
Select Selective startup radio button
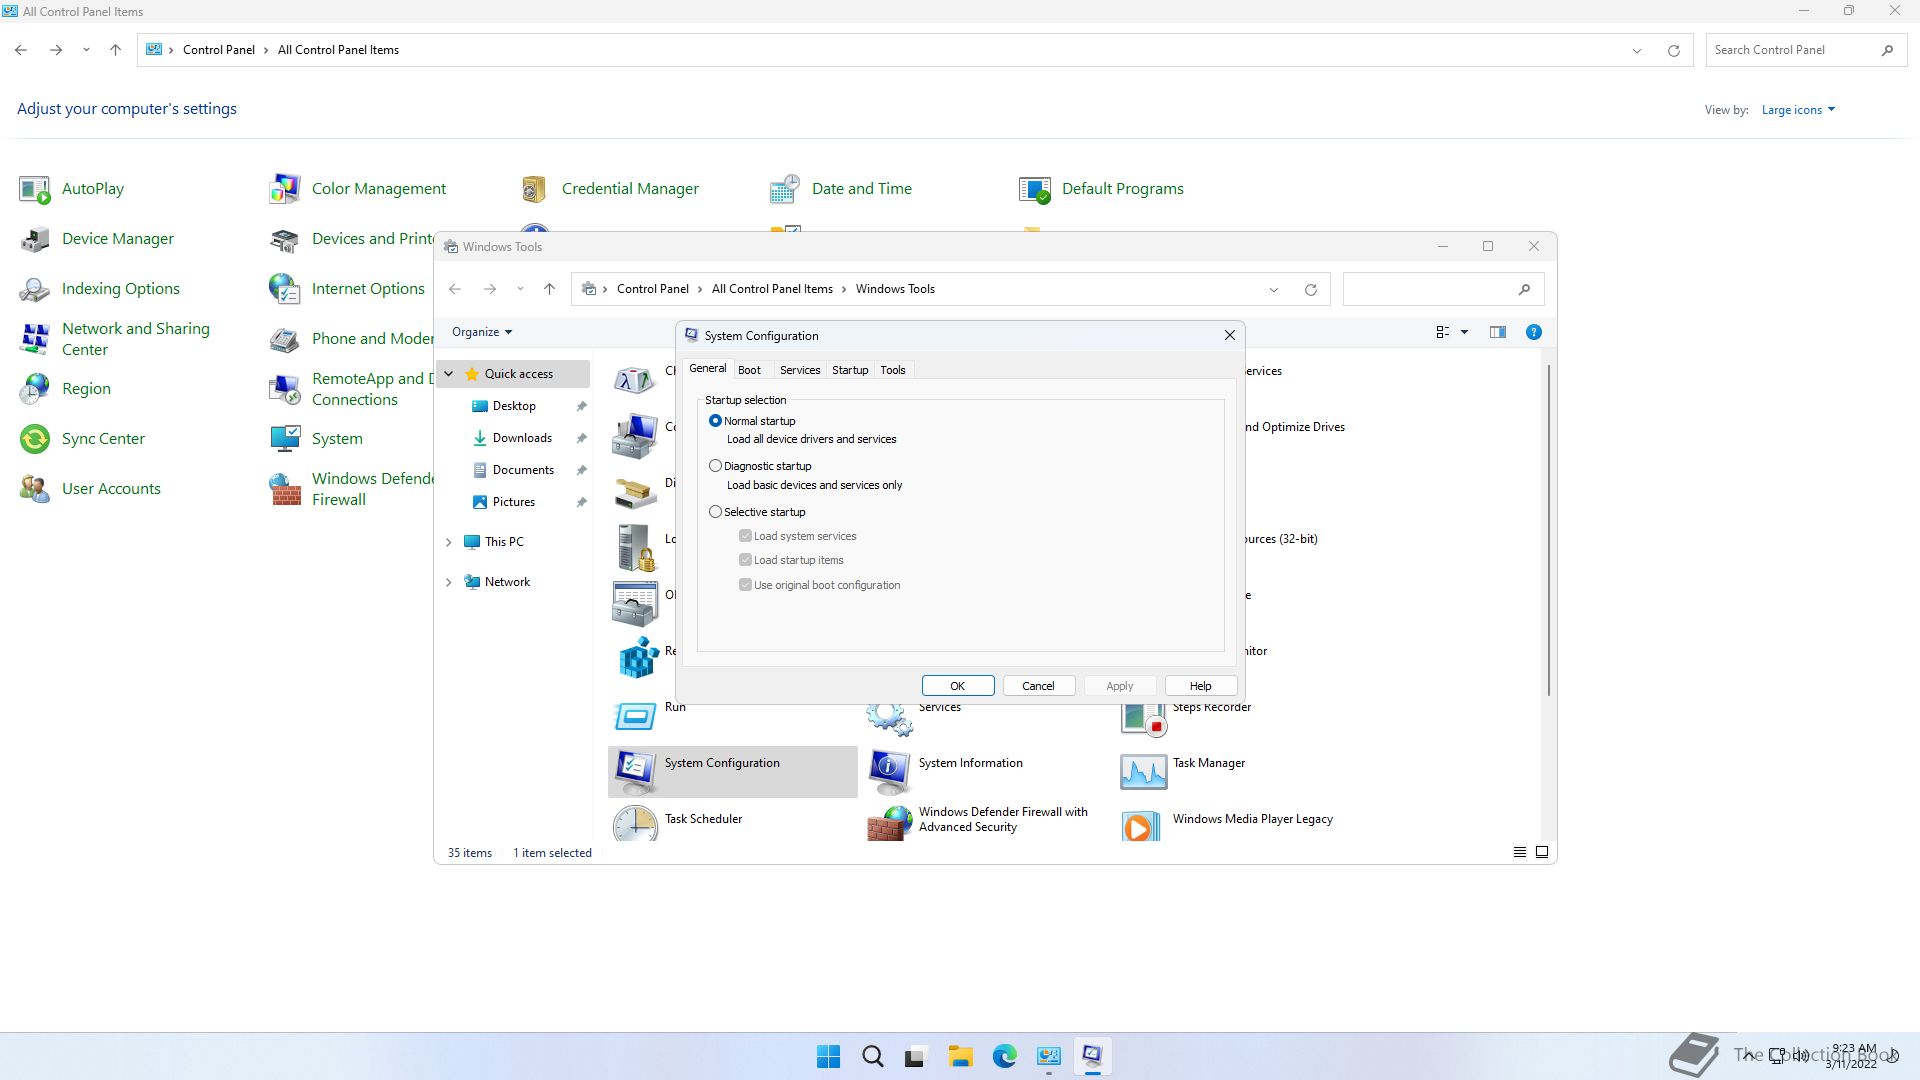715,512
